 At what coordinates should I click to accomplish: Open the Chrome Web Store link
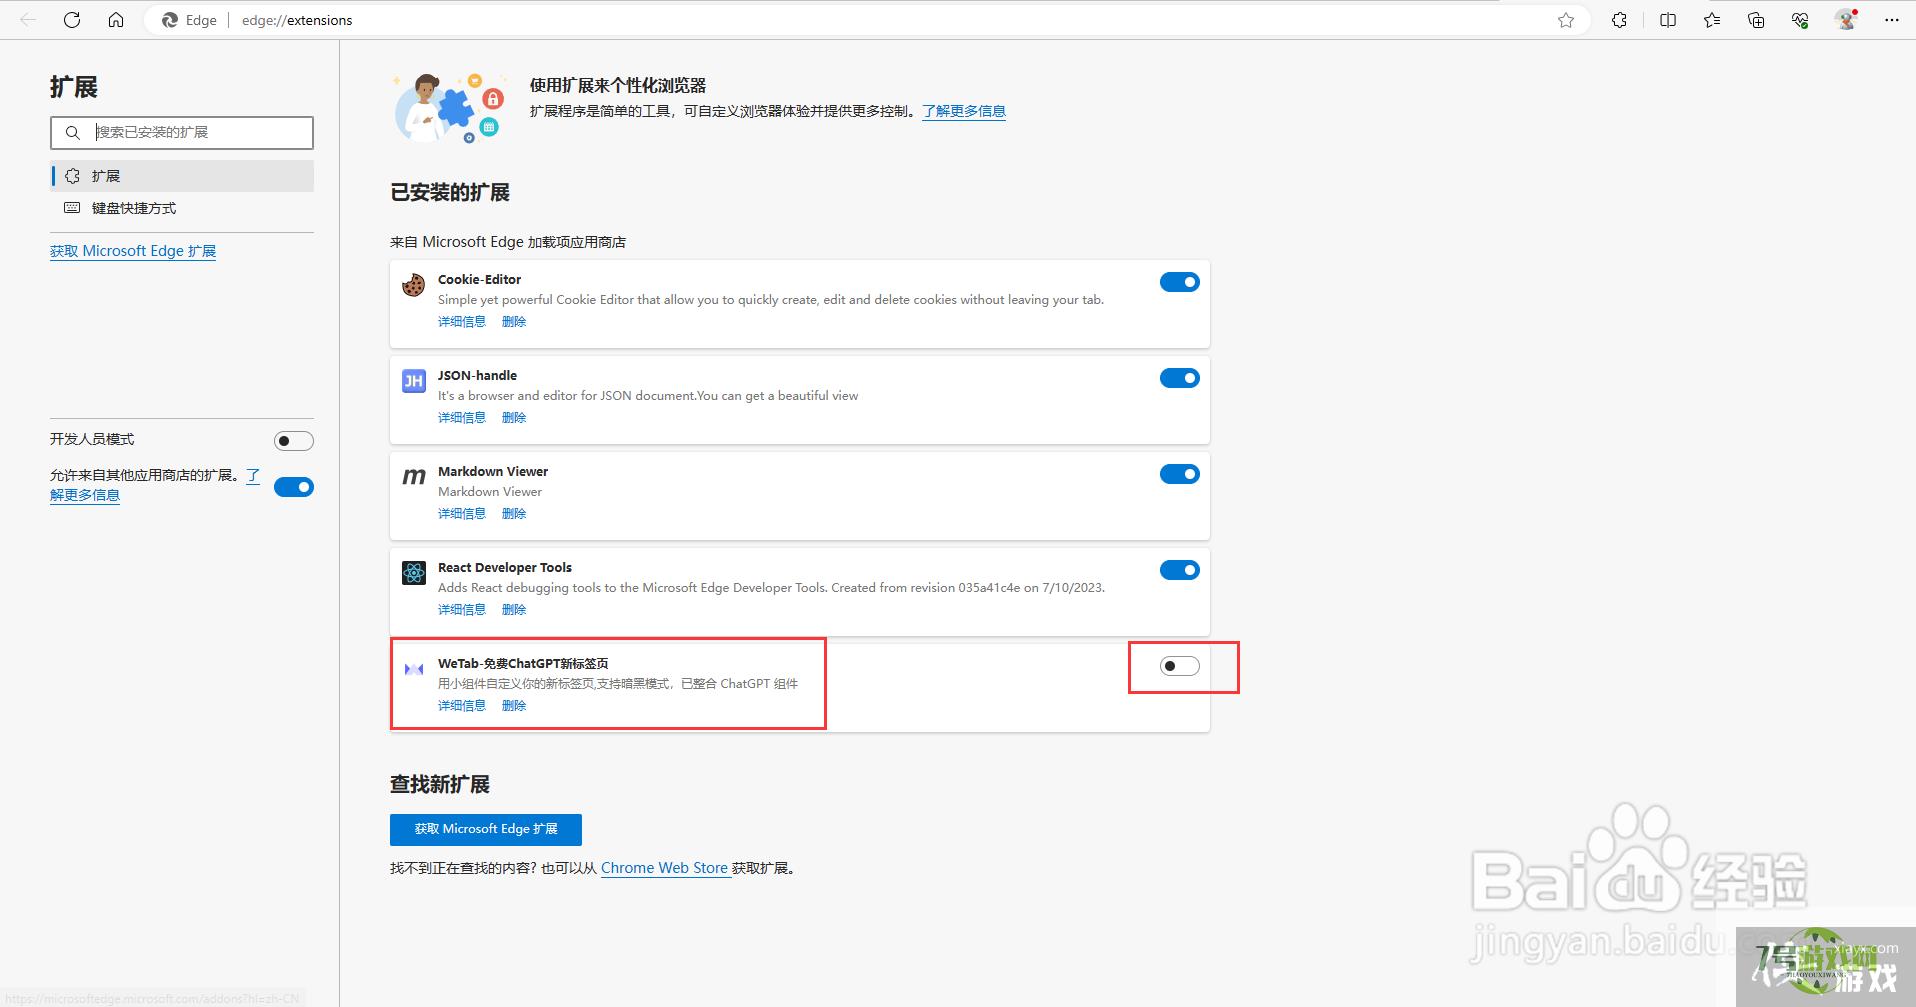(664, 868)
